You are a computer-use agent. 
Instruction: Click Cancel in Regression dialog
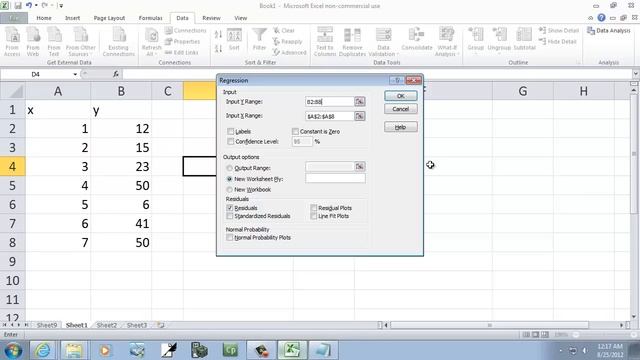[401, 109]
